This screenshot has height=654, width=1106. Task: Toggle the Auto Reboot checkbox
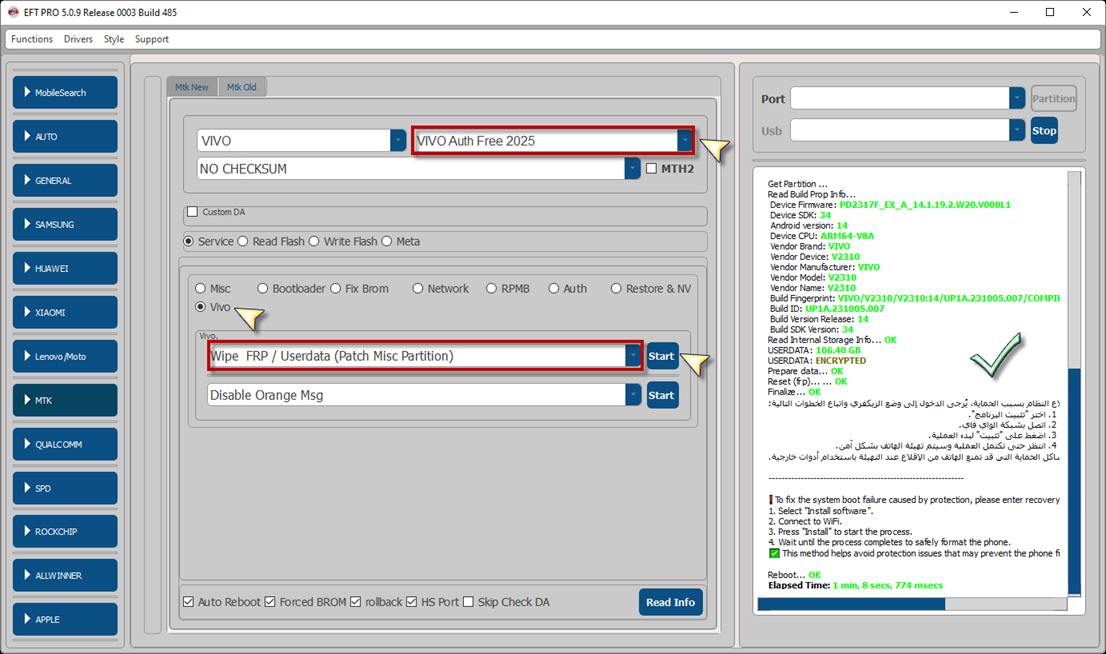(x=188, y=602)
